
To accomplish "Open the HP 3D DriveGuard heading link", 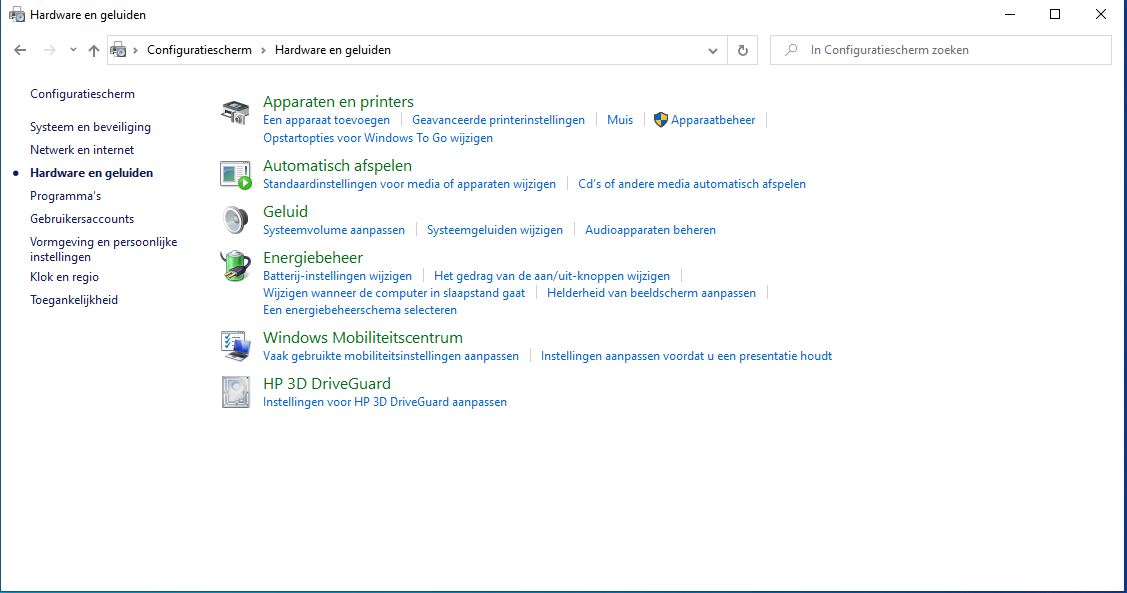I will [x=327, y=384].
